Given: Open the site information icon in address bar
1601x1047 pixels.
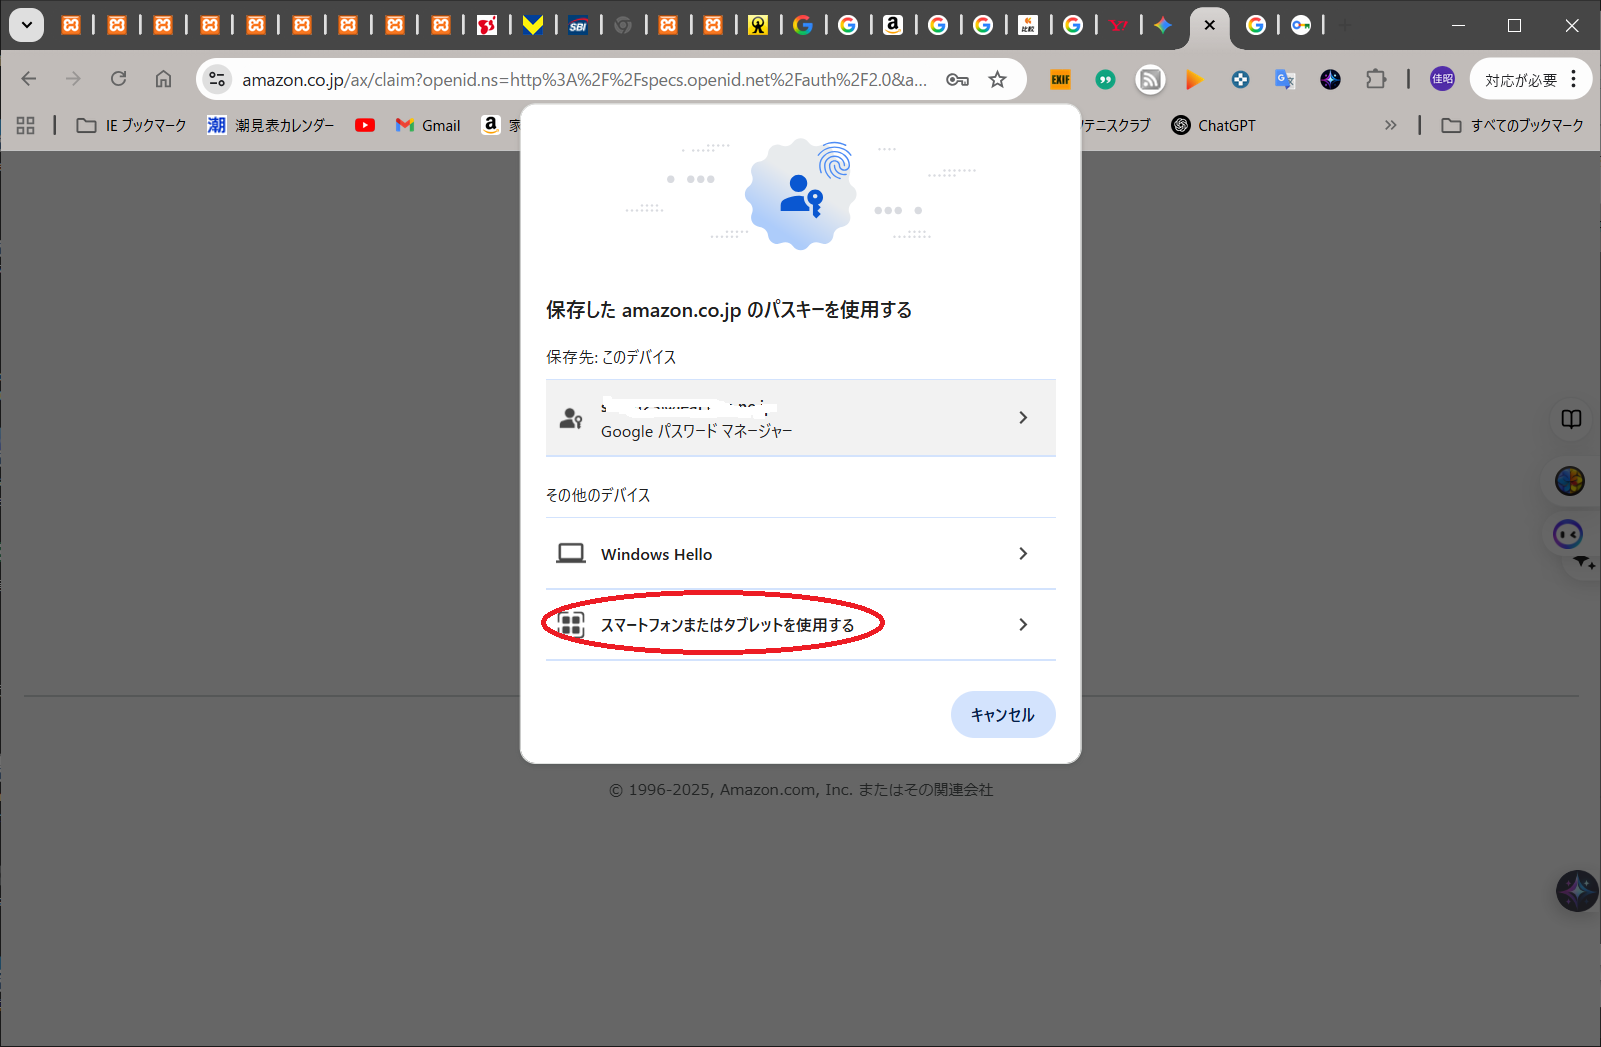Looking at the screenshot, I should 217,79.
